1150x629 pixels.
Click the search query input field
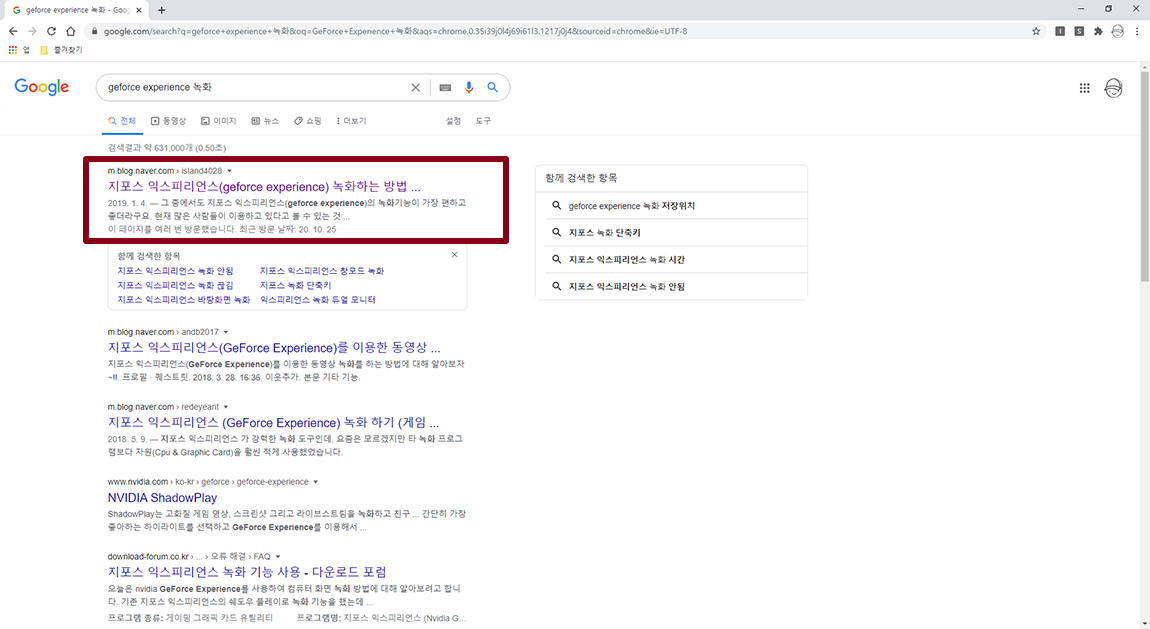click(x=257, y=87)
